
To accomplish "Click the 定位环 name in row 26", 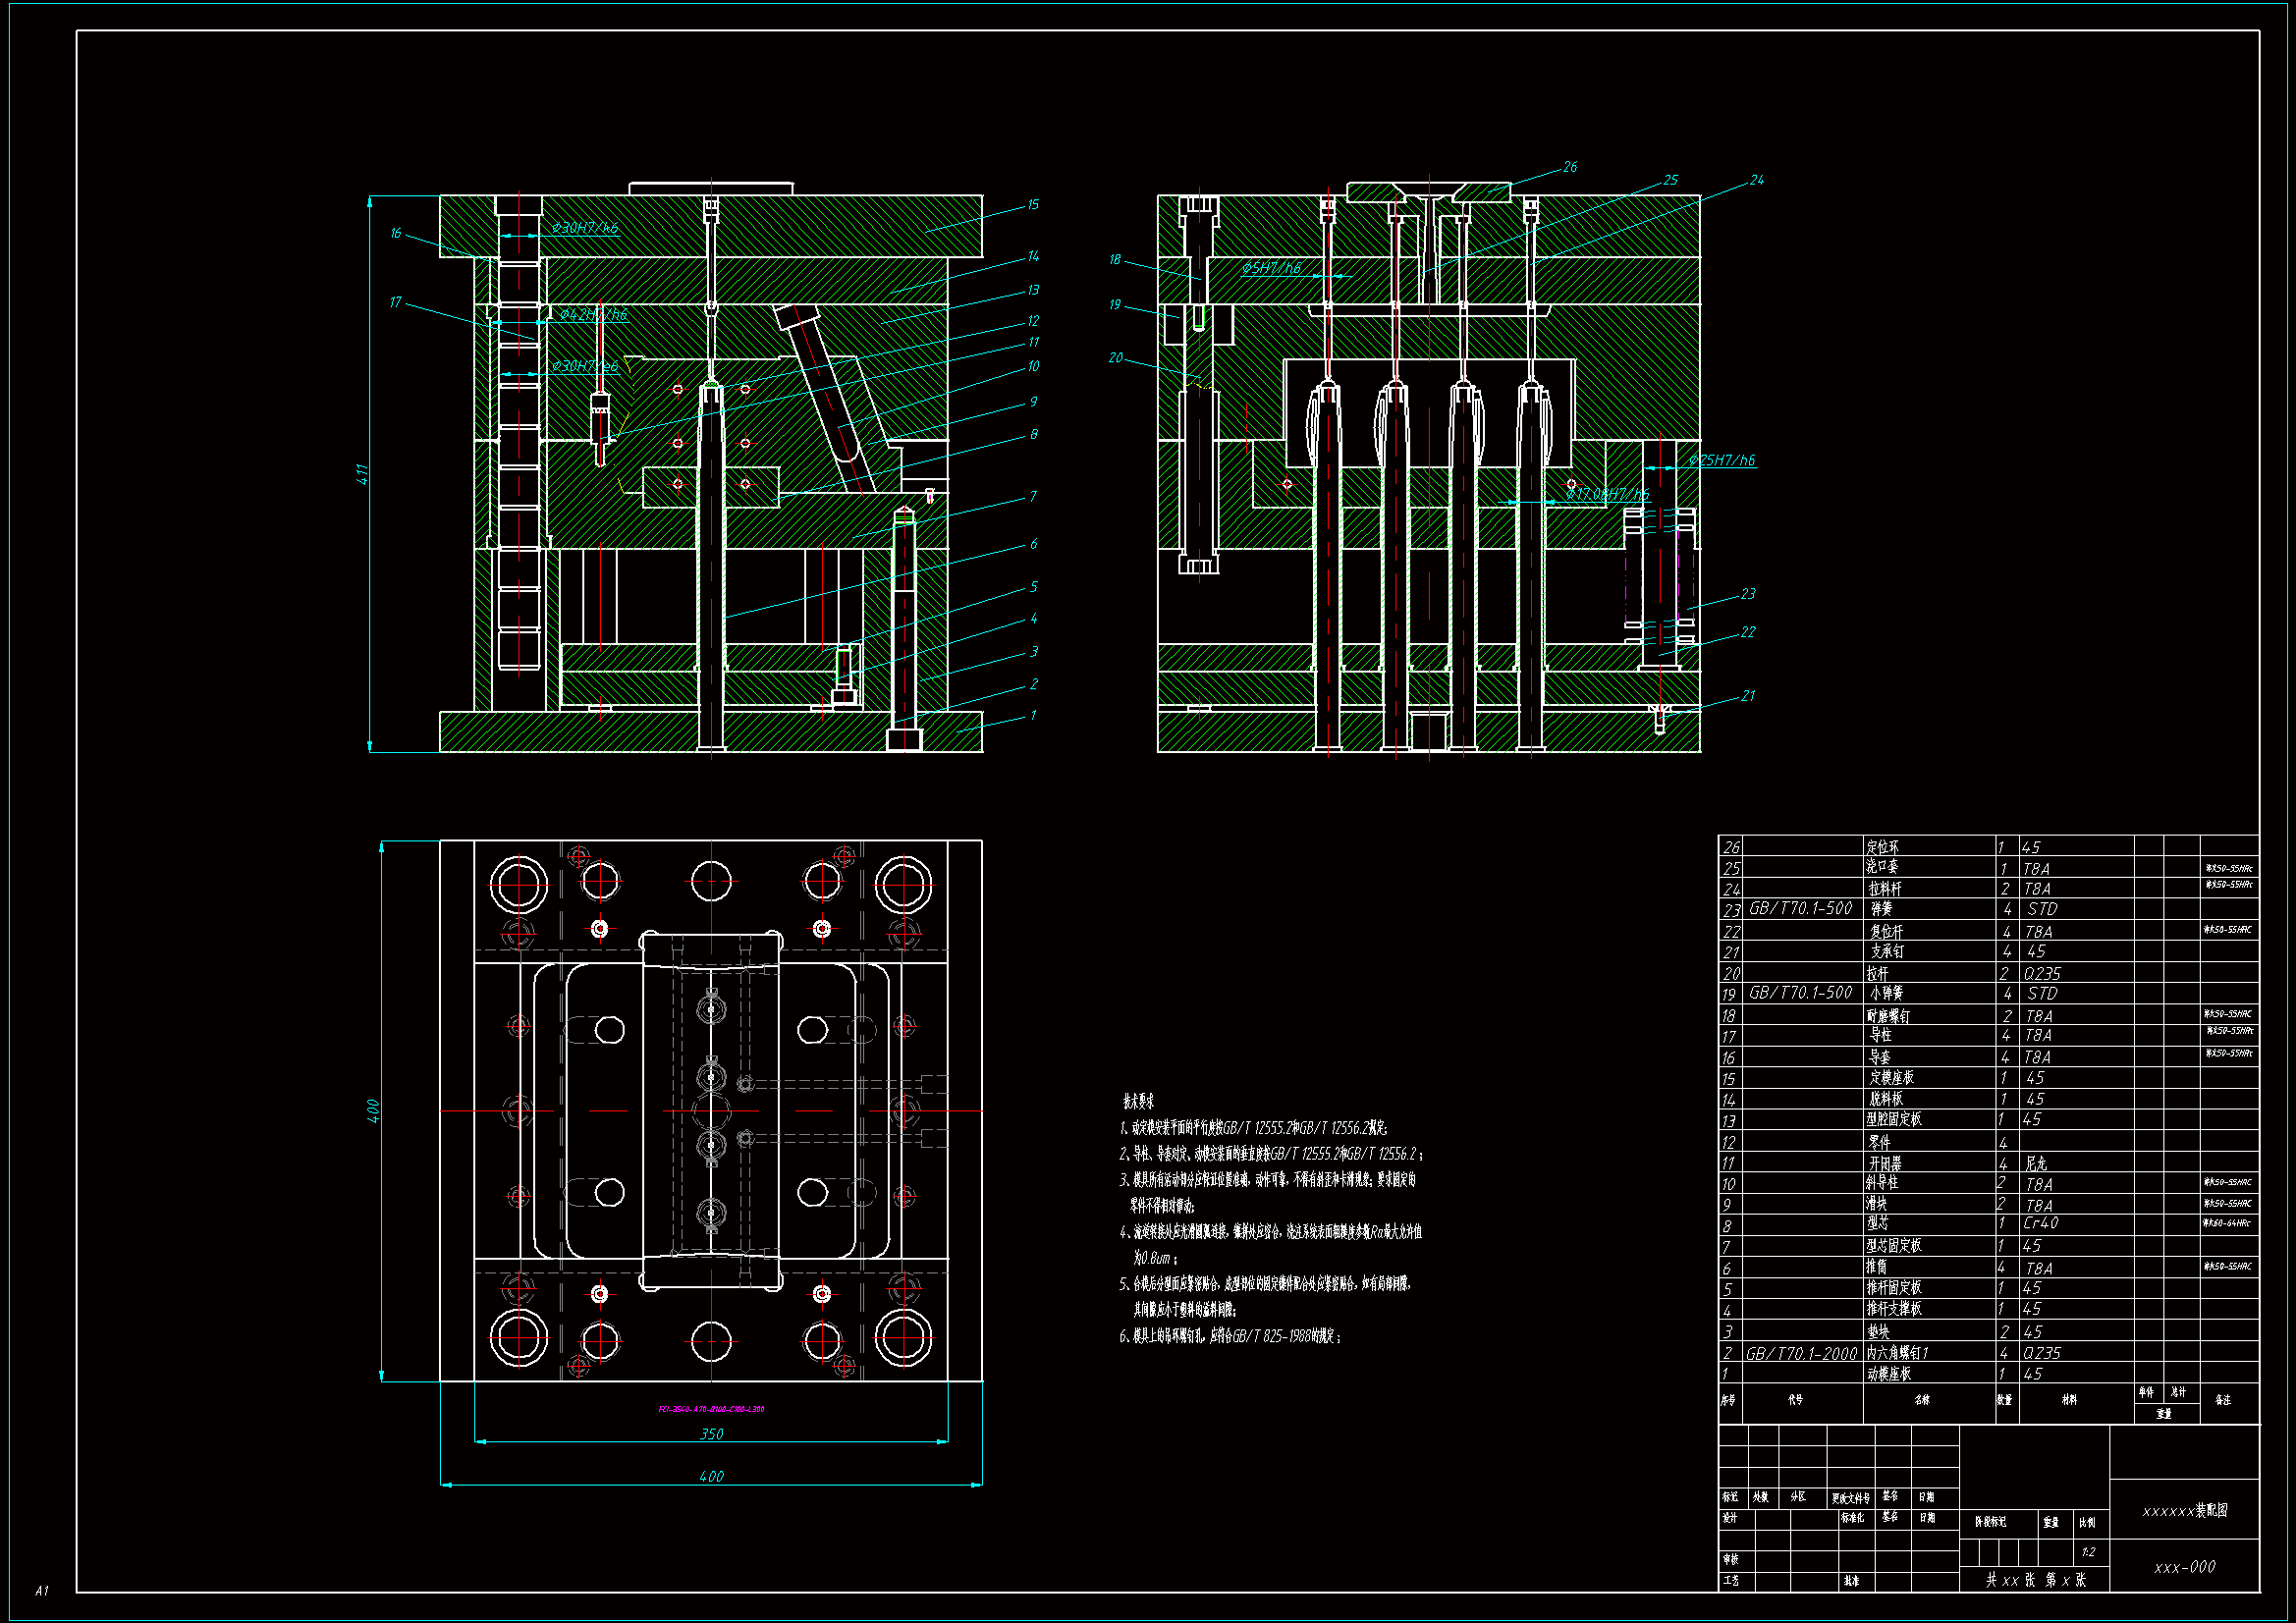I will [x=1882, y=847].
